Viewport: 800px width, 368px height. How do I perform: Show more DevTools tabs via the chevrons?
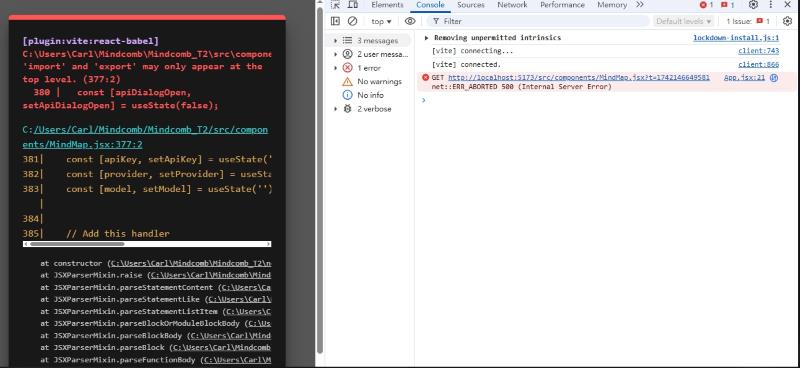click(640, 5)
